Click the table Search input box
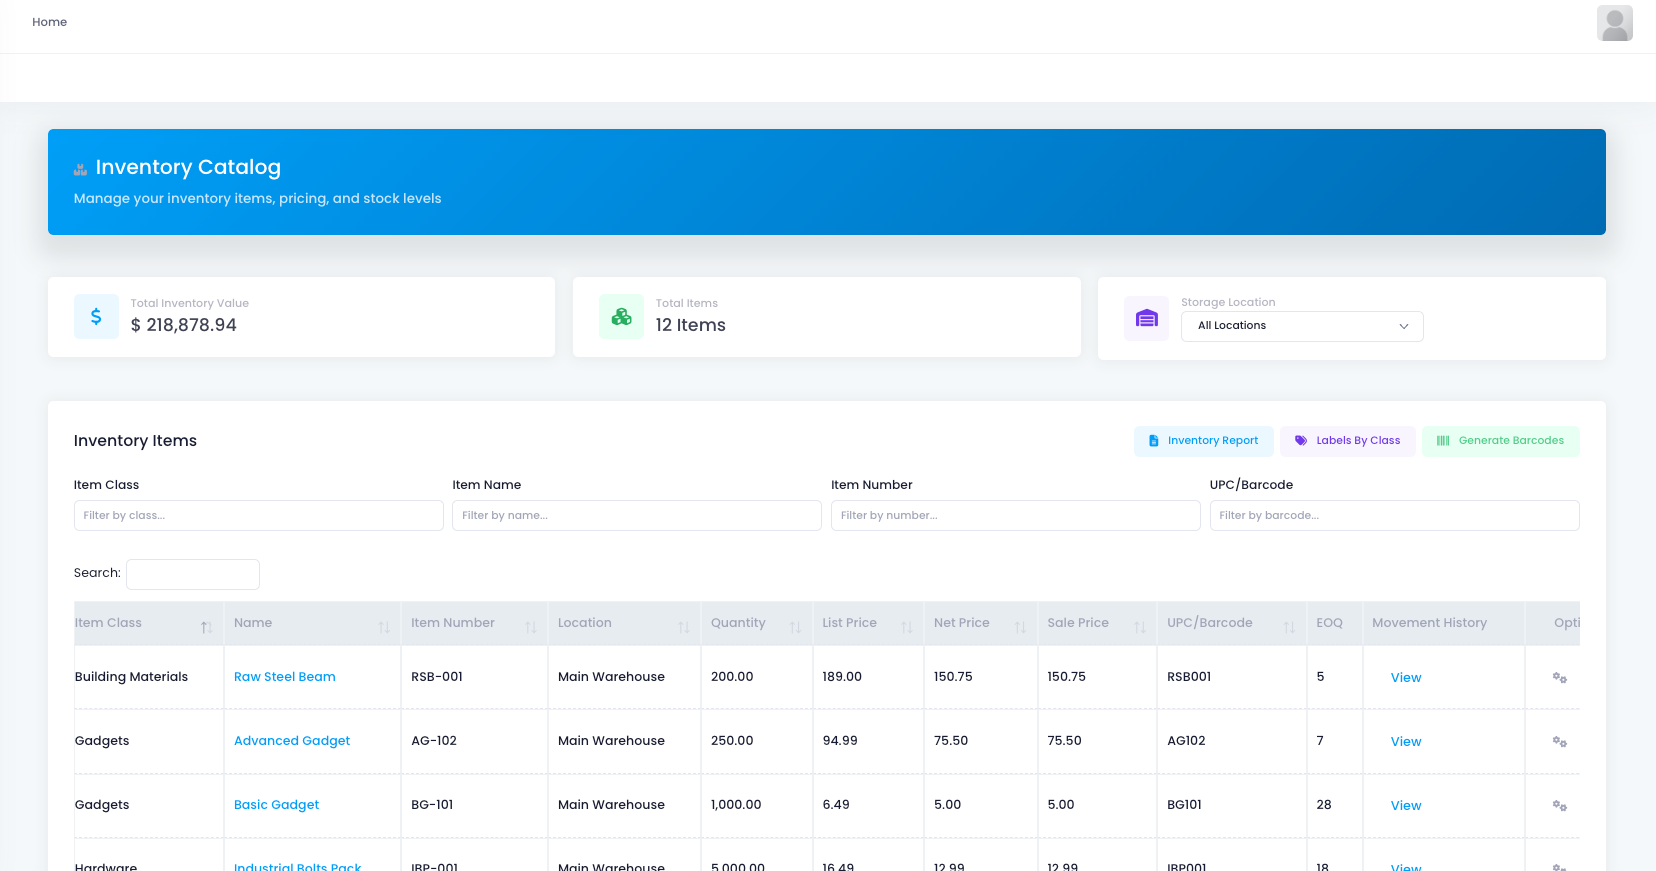This screenshot has width=1656, height=871. pos(193,574)
